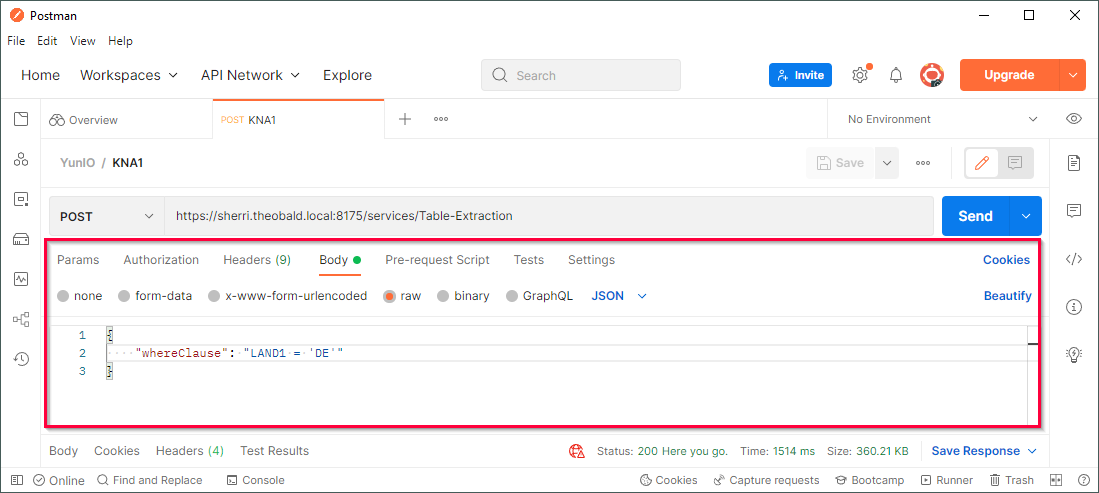Switch to the Tests tab

[528, 259]
